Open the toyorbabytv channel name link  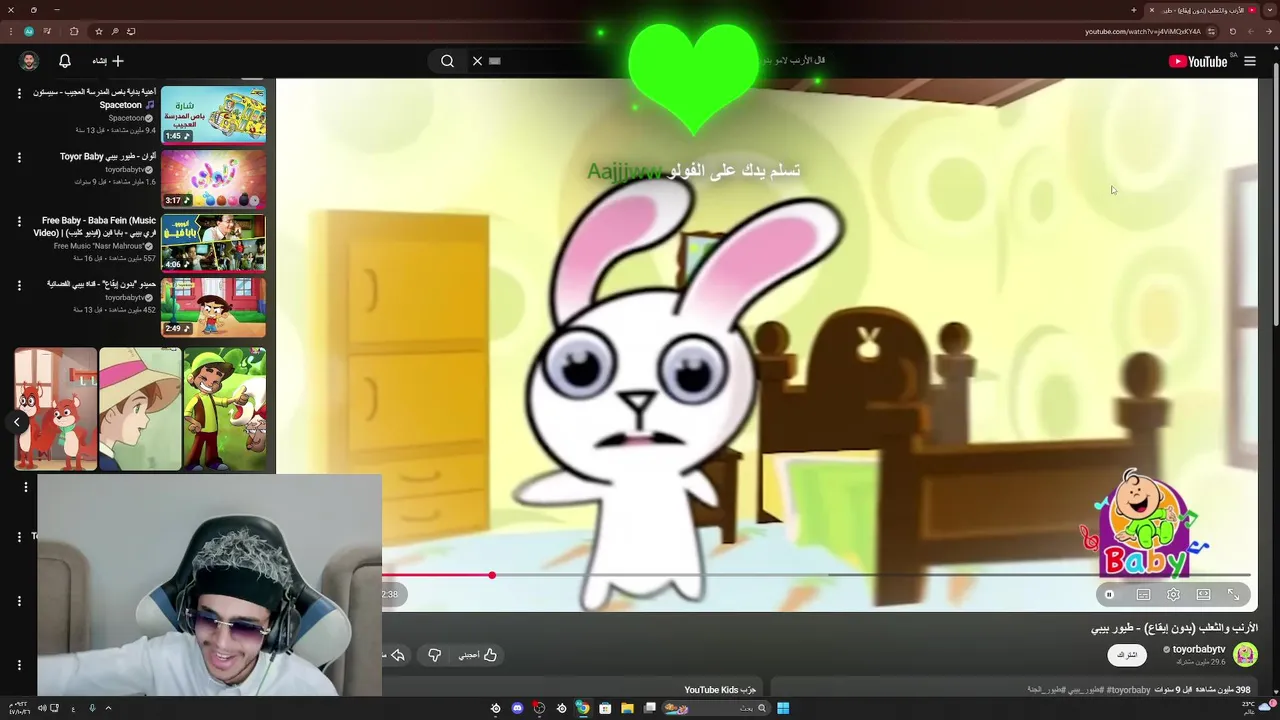[x=1199, y=649]
